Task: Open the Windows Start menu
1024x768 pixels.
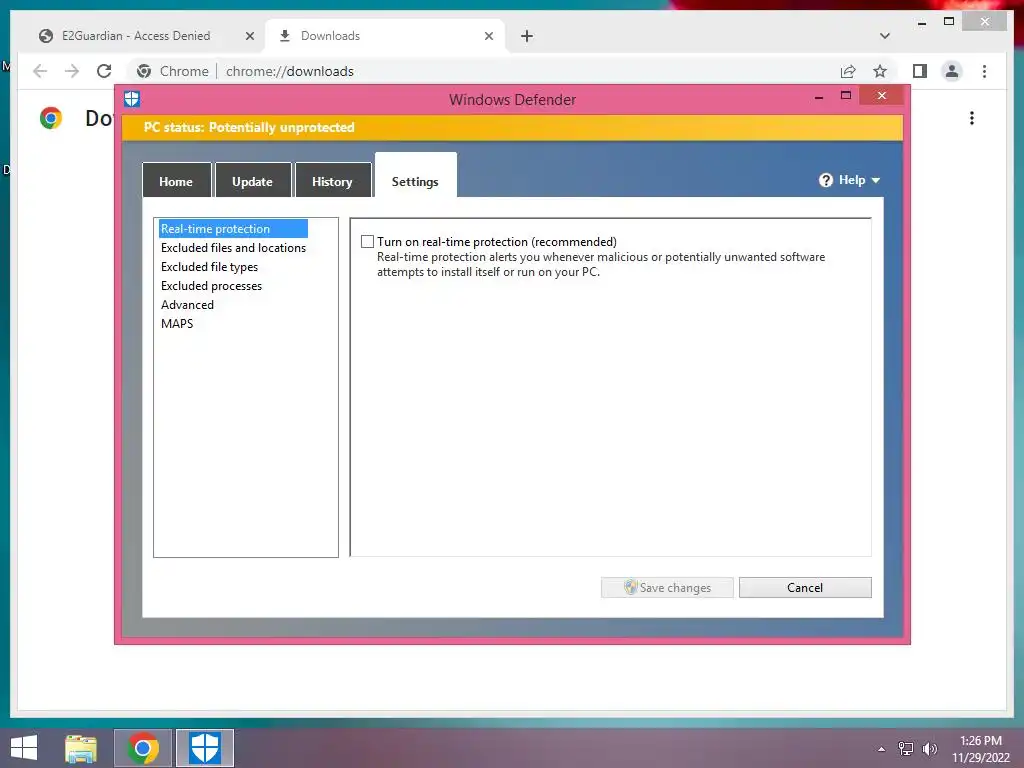Action: pyautogui.click(x=24, y=748)
